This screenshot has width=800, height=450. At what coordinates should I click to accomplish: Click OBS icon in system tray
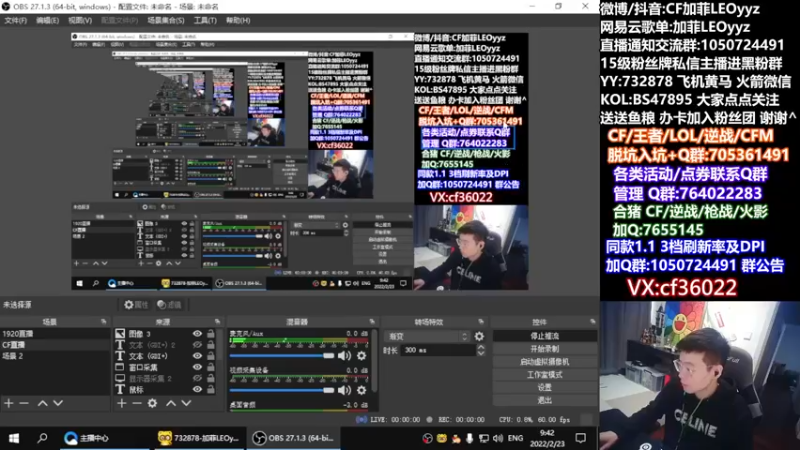(428, 438)
